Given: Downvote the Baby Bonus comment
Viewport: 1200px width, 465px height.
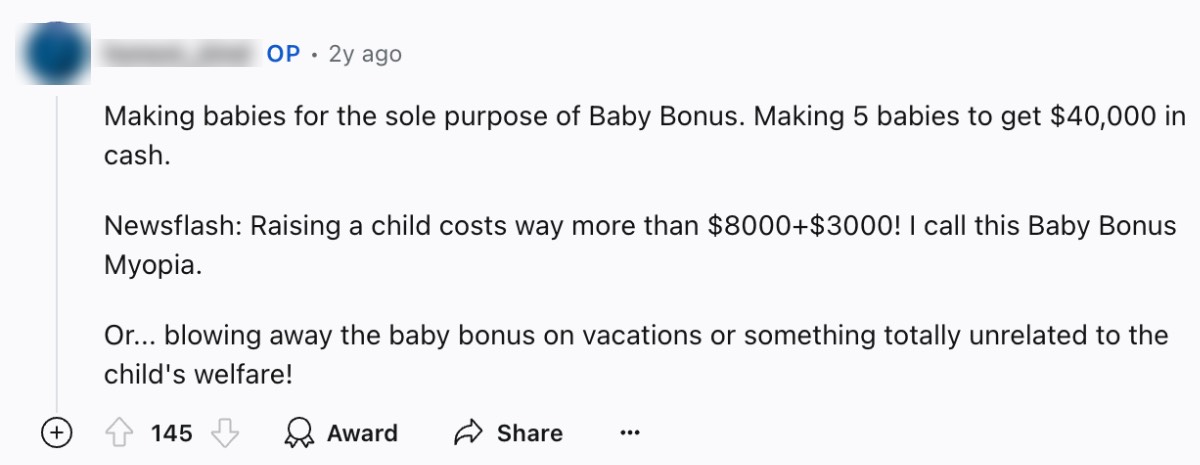Looking at the screenshot, I should (227, 433).
